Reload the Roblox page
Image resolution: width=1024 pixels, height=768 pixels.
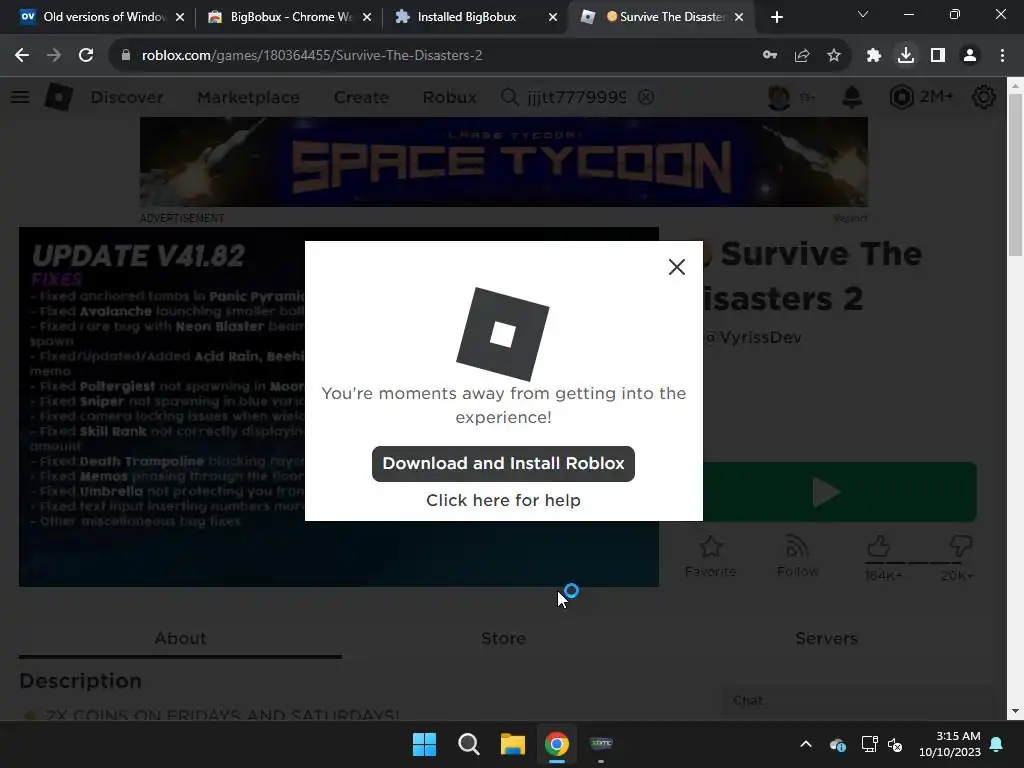pyautogui.click(x=86, y=56)
